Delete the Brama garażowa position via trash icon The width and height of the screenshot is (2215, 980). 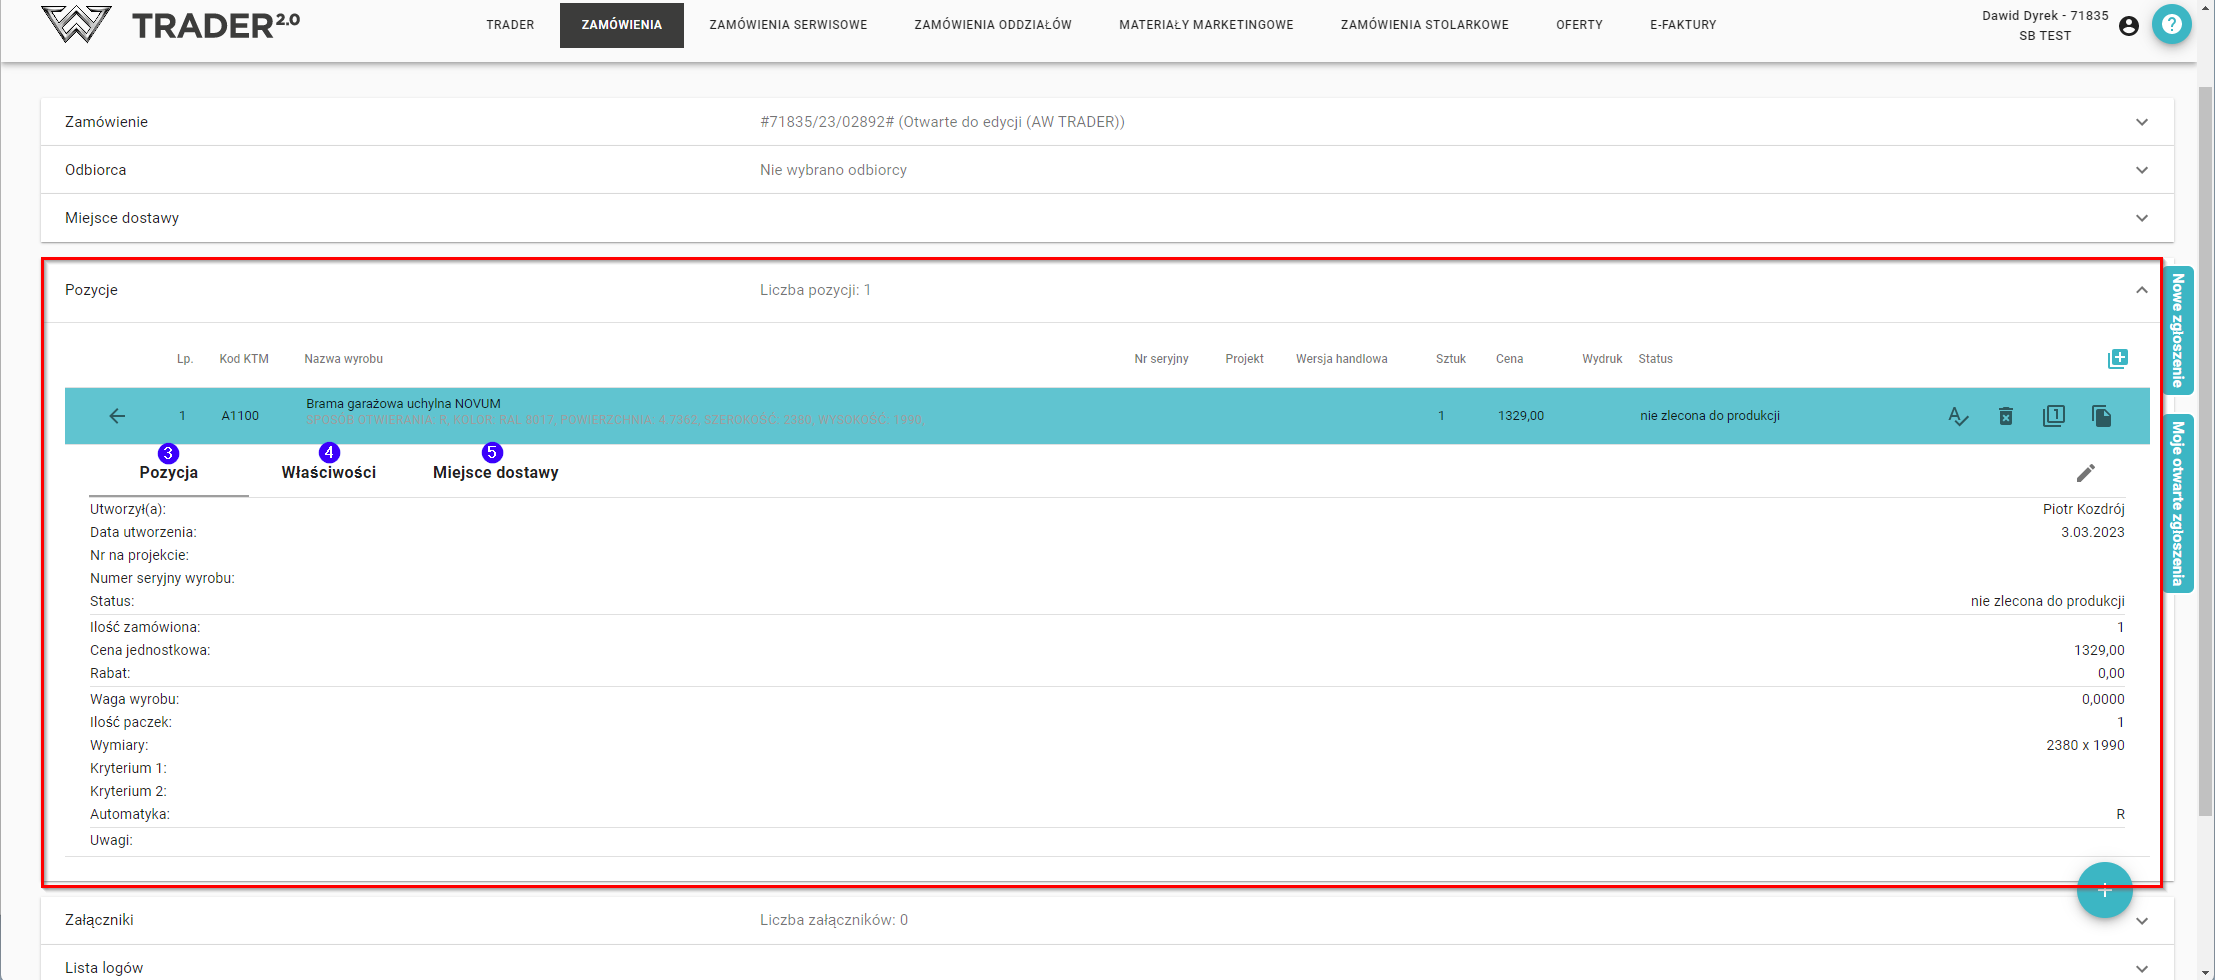2005,416
